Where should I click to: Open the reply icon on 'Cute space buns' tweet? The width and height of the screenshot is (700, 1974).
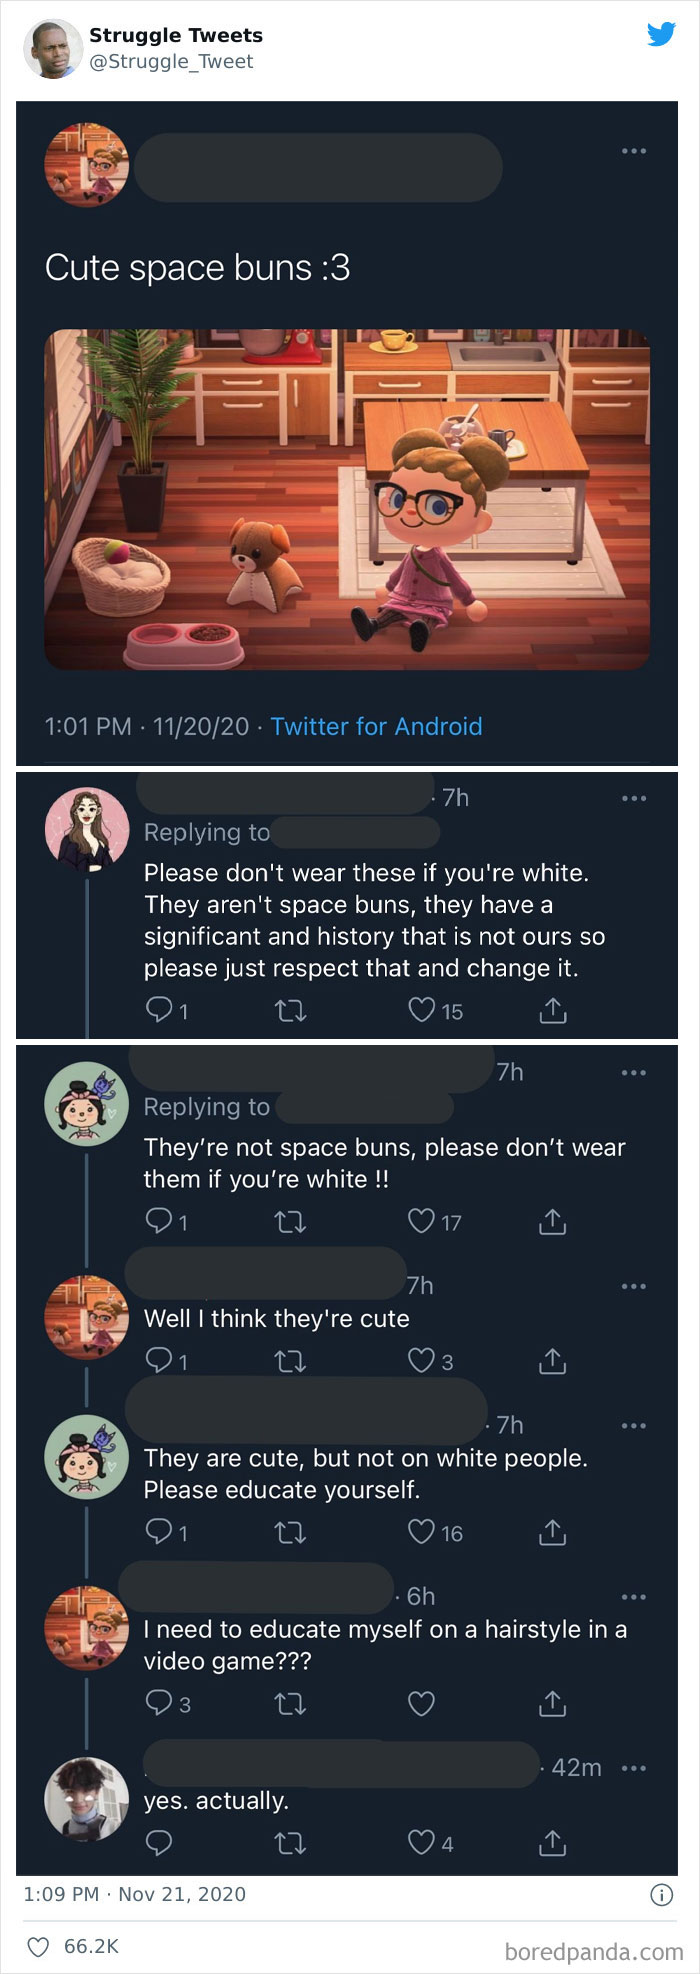coord(159,1010)
